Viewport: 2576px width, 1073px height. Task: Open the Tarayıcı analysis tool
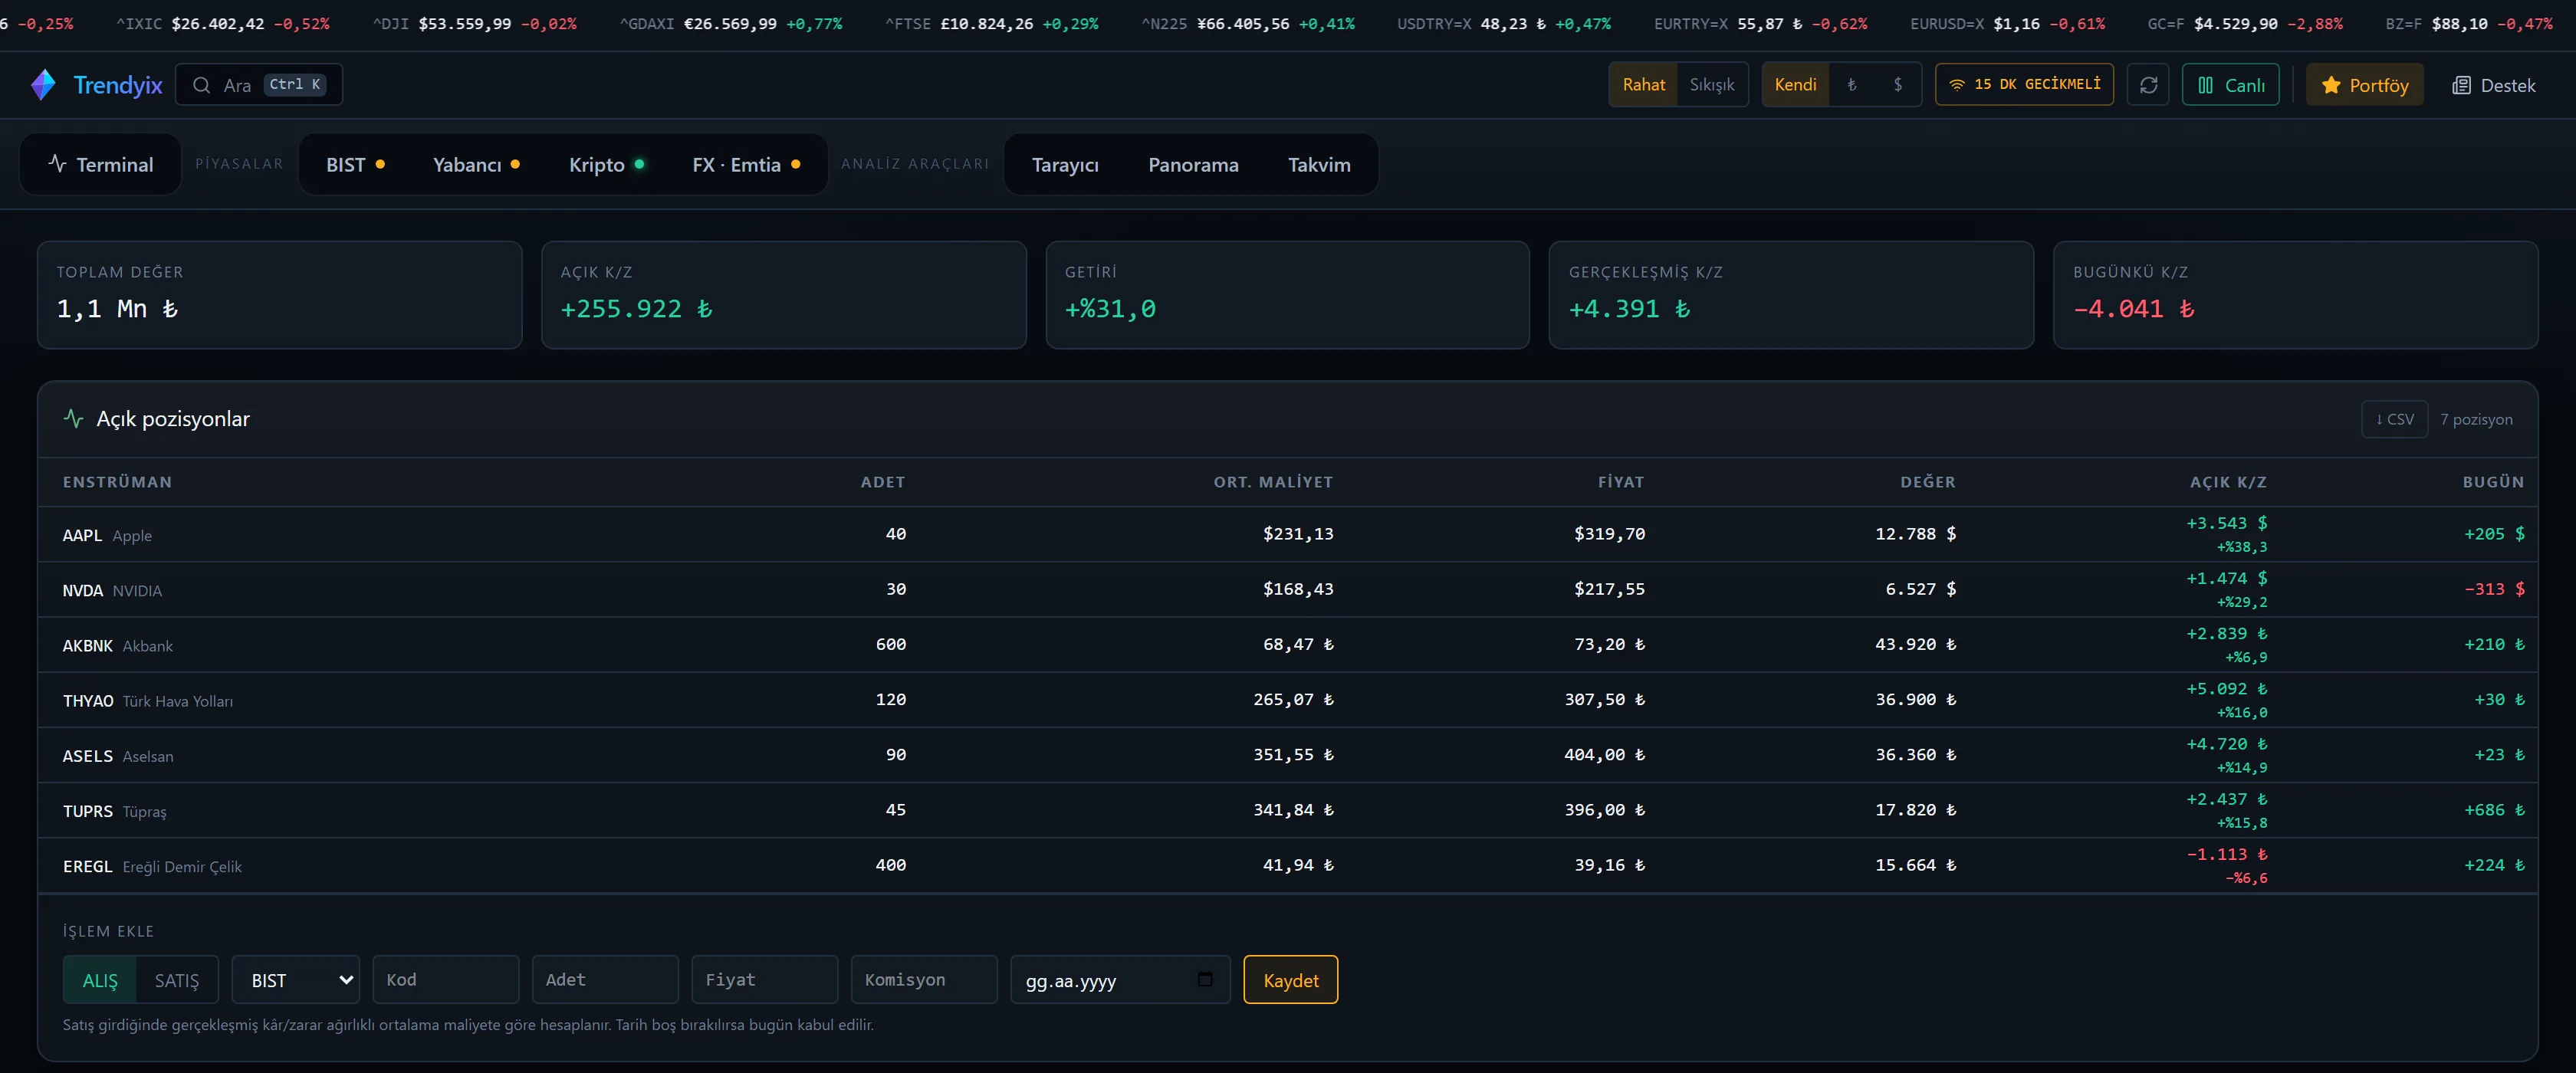point(1065,164)
